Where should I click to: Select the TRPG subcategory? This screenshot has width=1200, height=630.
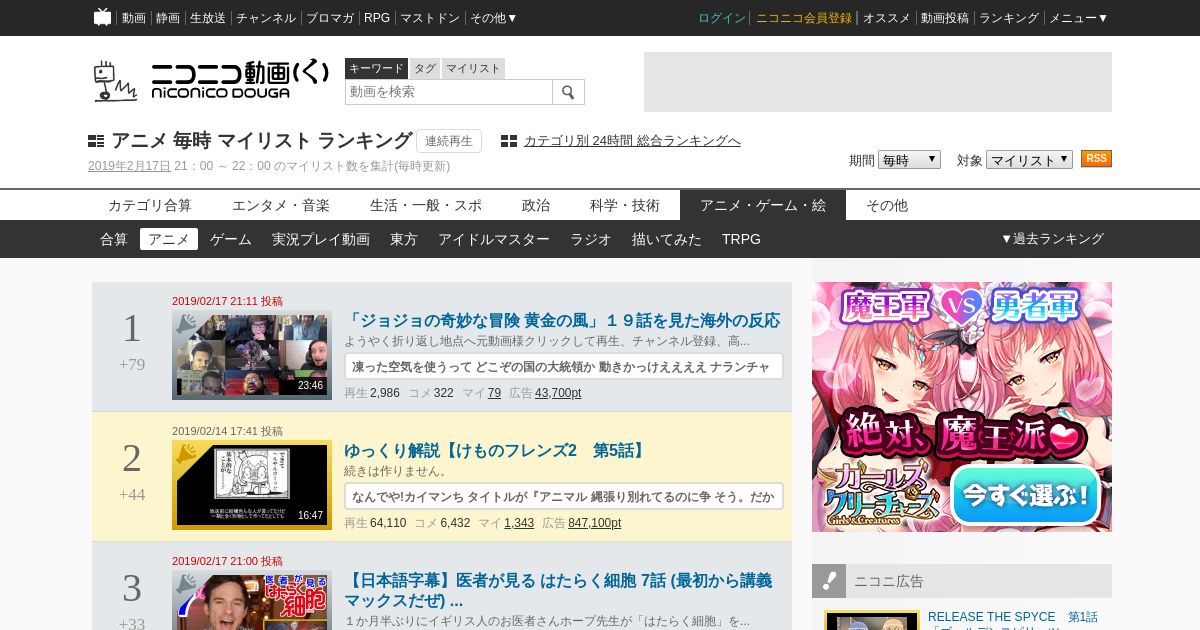click(741, 239)
